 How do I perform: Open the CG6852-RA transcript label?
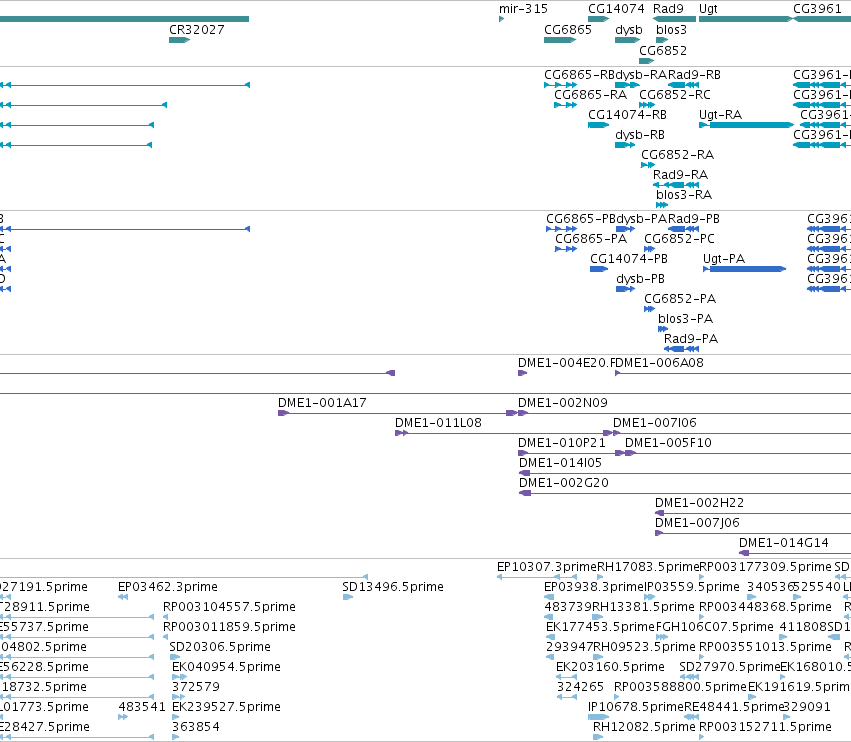[677, 155]
